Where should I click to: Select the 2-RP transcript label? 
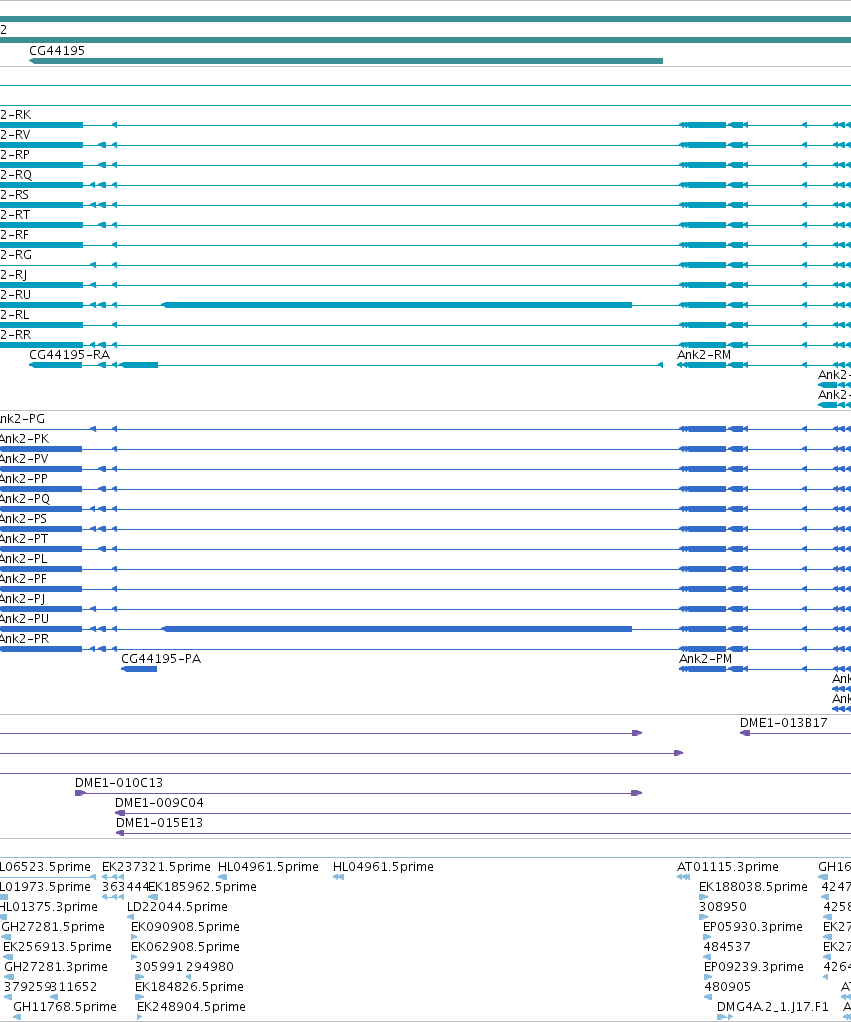click(x=15, y=155)
